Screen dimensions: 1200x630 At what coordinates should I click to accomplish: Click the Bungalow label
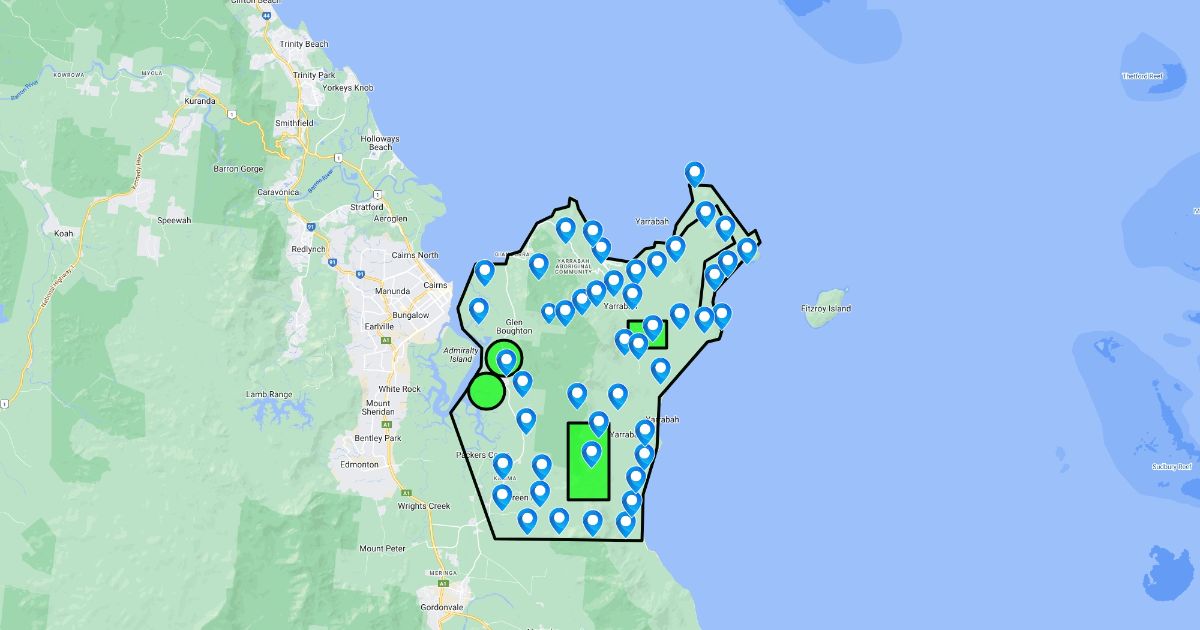(410, 315)
